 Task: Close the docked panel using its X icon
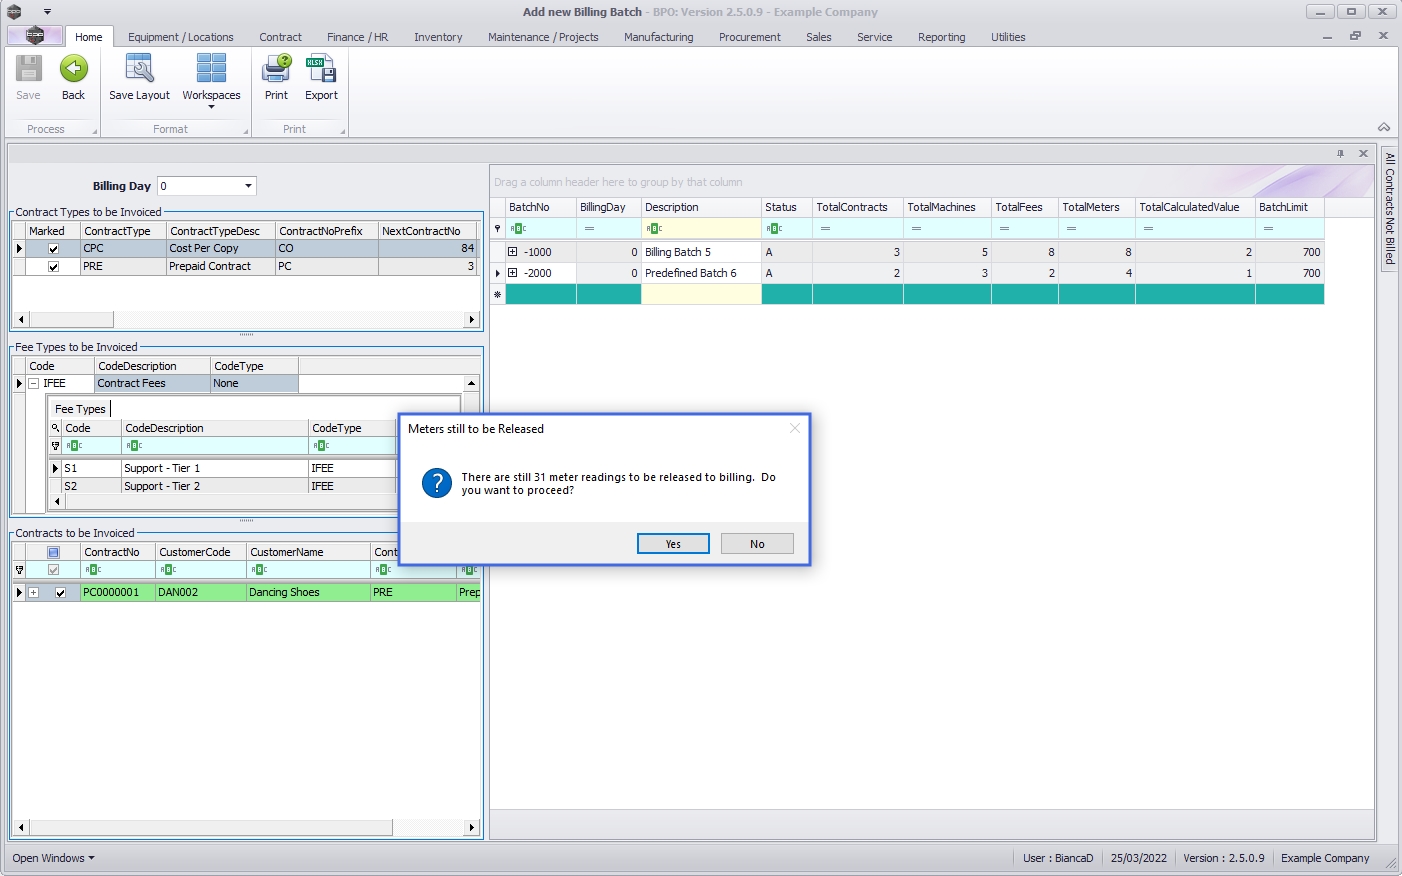point(1363,154)
